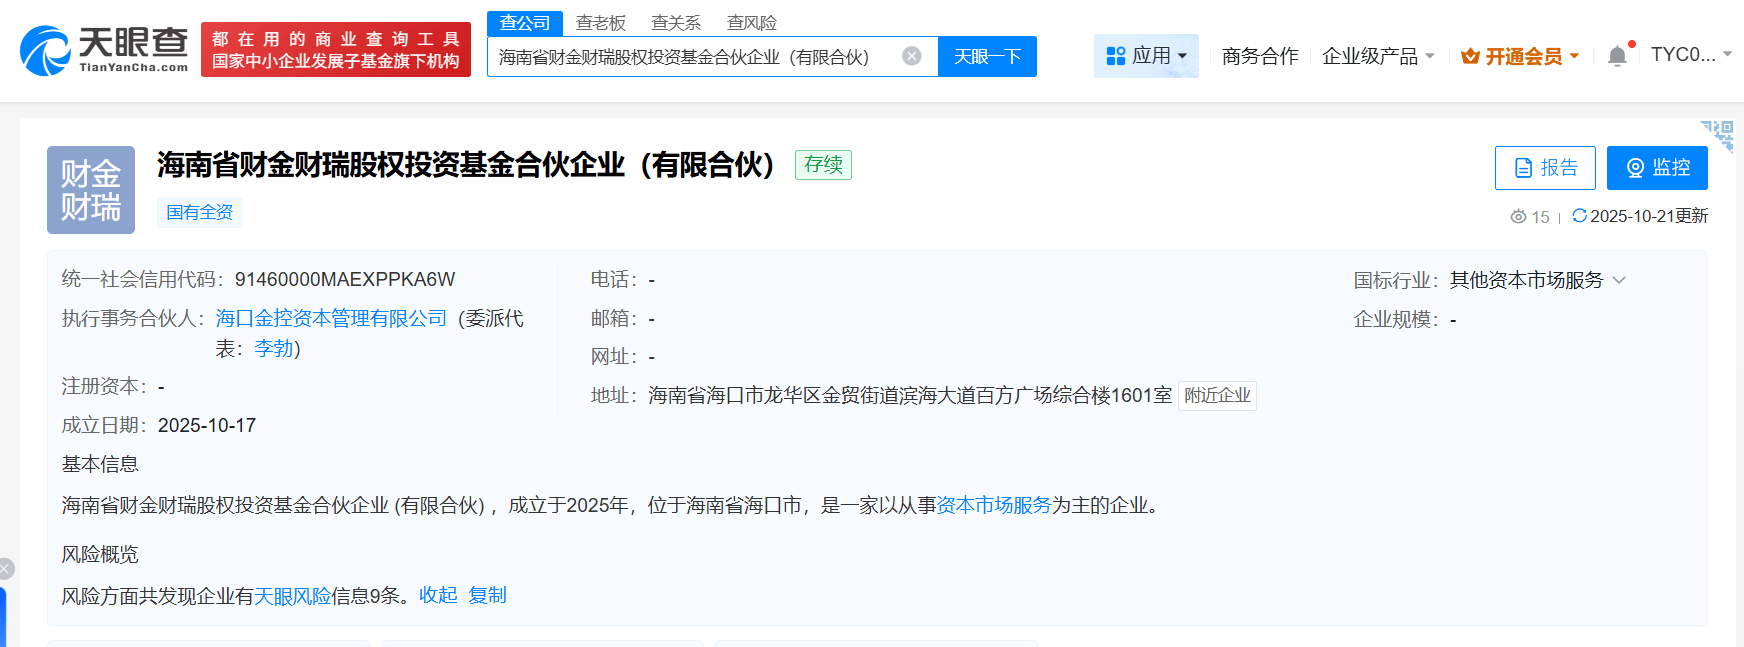Click the eye view count icon
Image resolution: width=1744 pixels, height=647 pixels.
point(1518,217)
